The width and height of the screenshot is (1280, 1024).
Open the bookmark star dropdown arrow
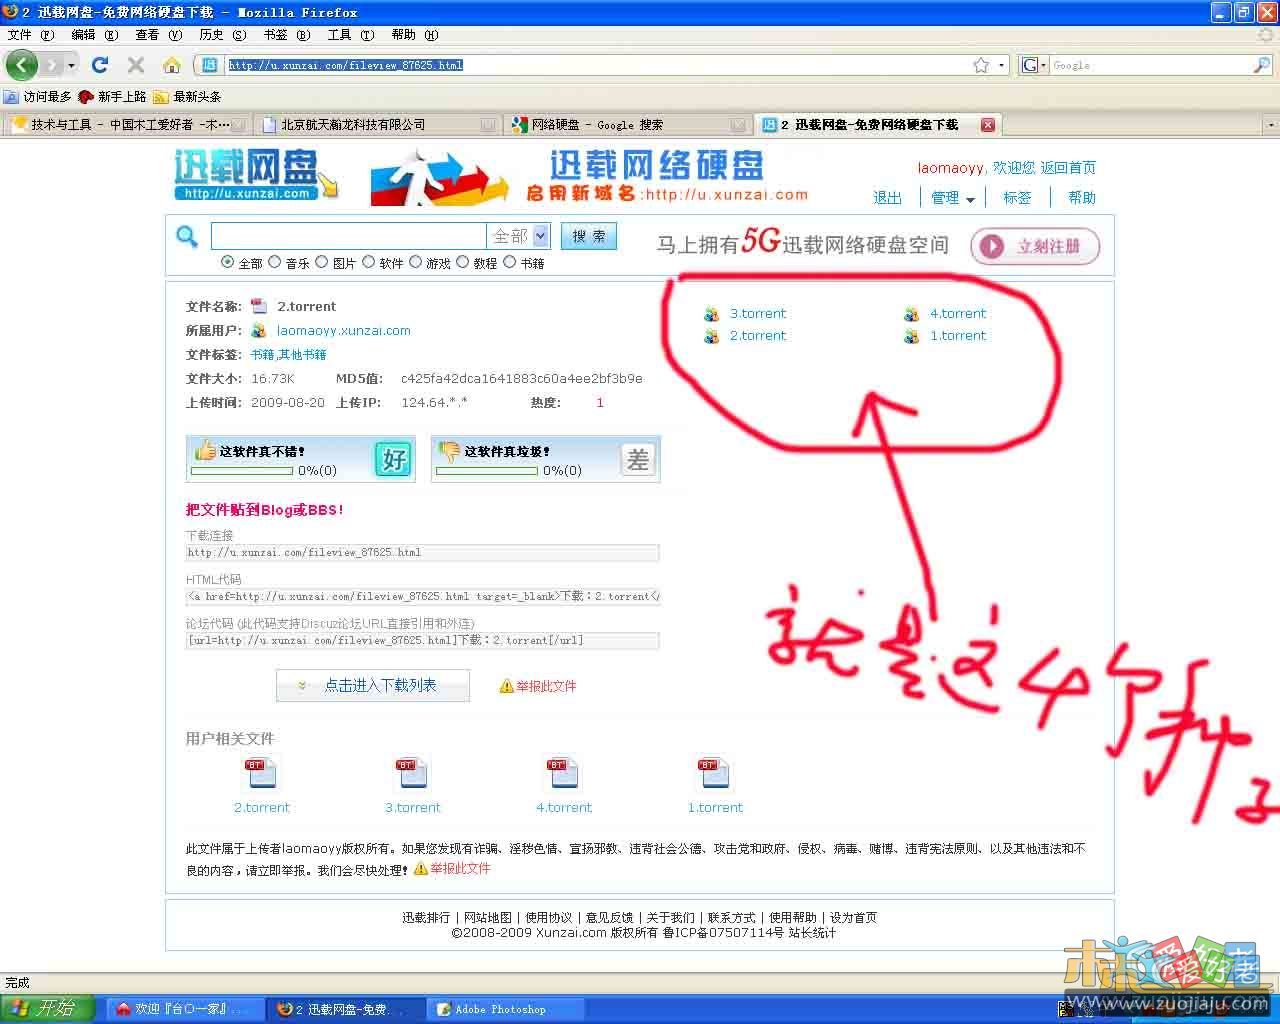pos(1002,66)
